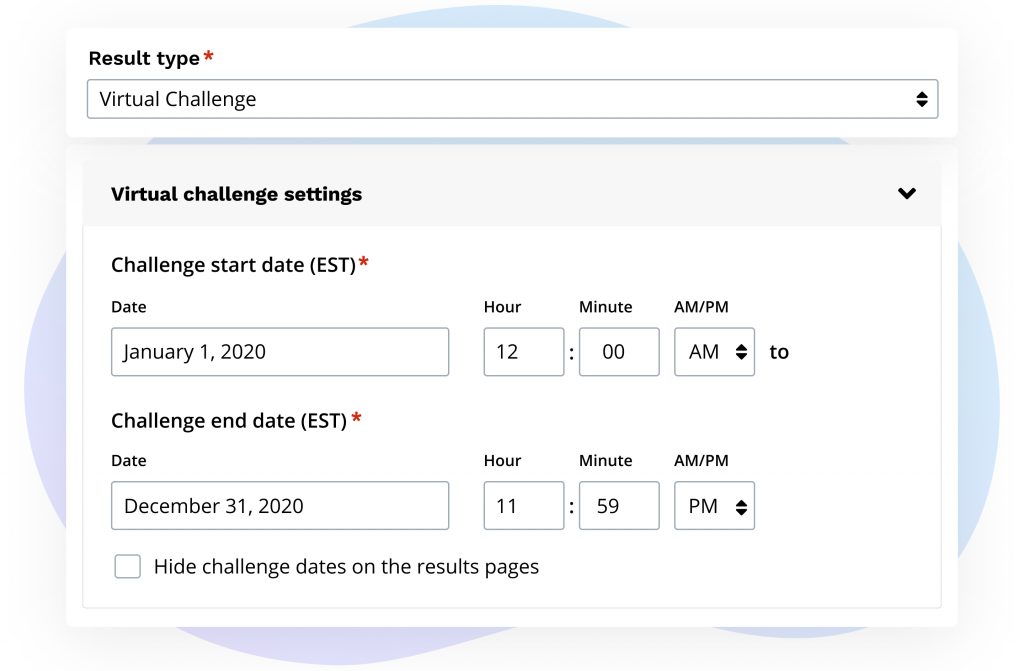Click the arrows icon in the AM selector
This screenshot has height=671, width=1024.
740,352
